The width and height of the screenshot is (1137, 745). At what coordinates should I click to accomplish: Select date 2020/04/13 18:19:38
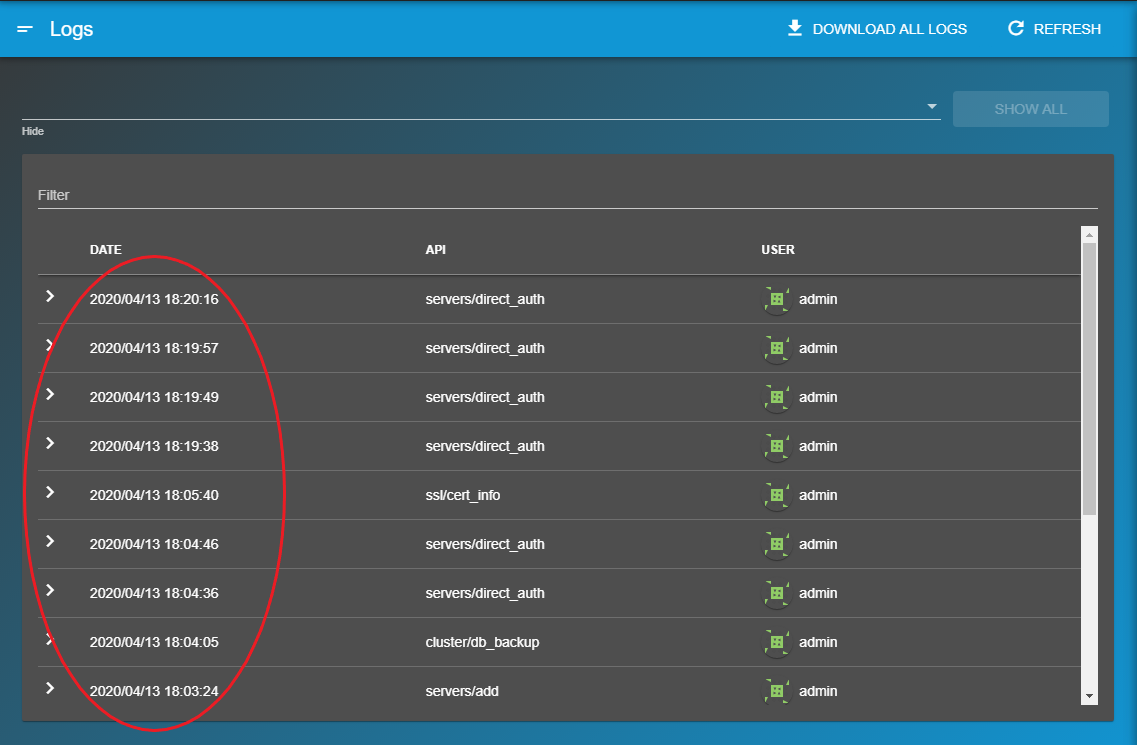pyautogui.click(x=154, y=446)
